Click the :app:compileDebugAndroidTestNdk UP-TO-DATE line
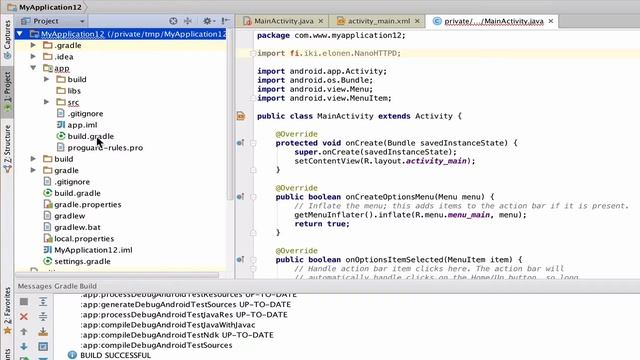The height and width of the screenshot is (360, 640). (177, 335)
